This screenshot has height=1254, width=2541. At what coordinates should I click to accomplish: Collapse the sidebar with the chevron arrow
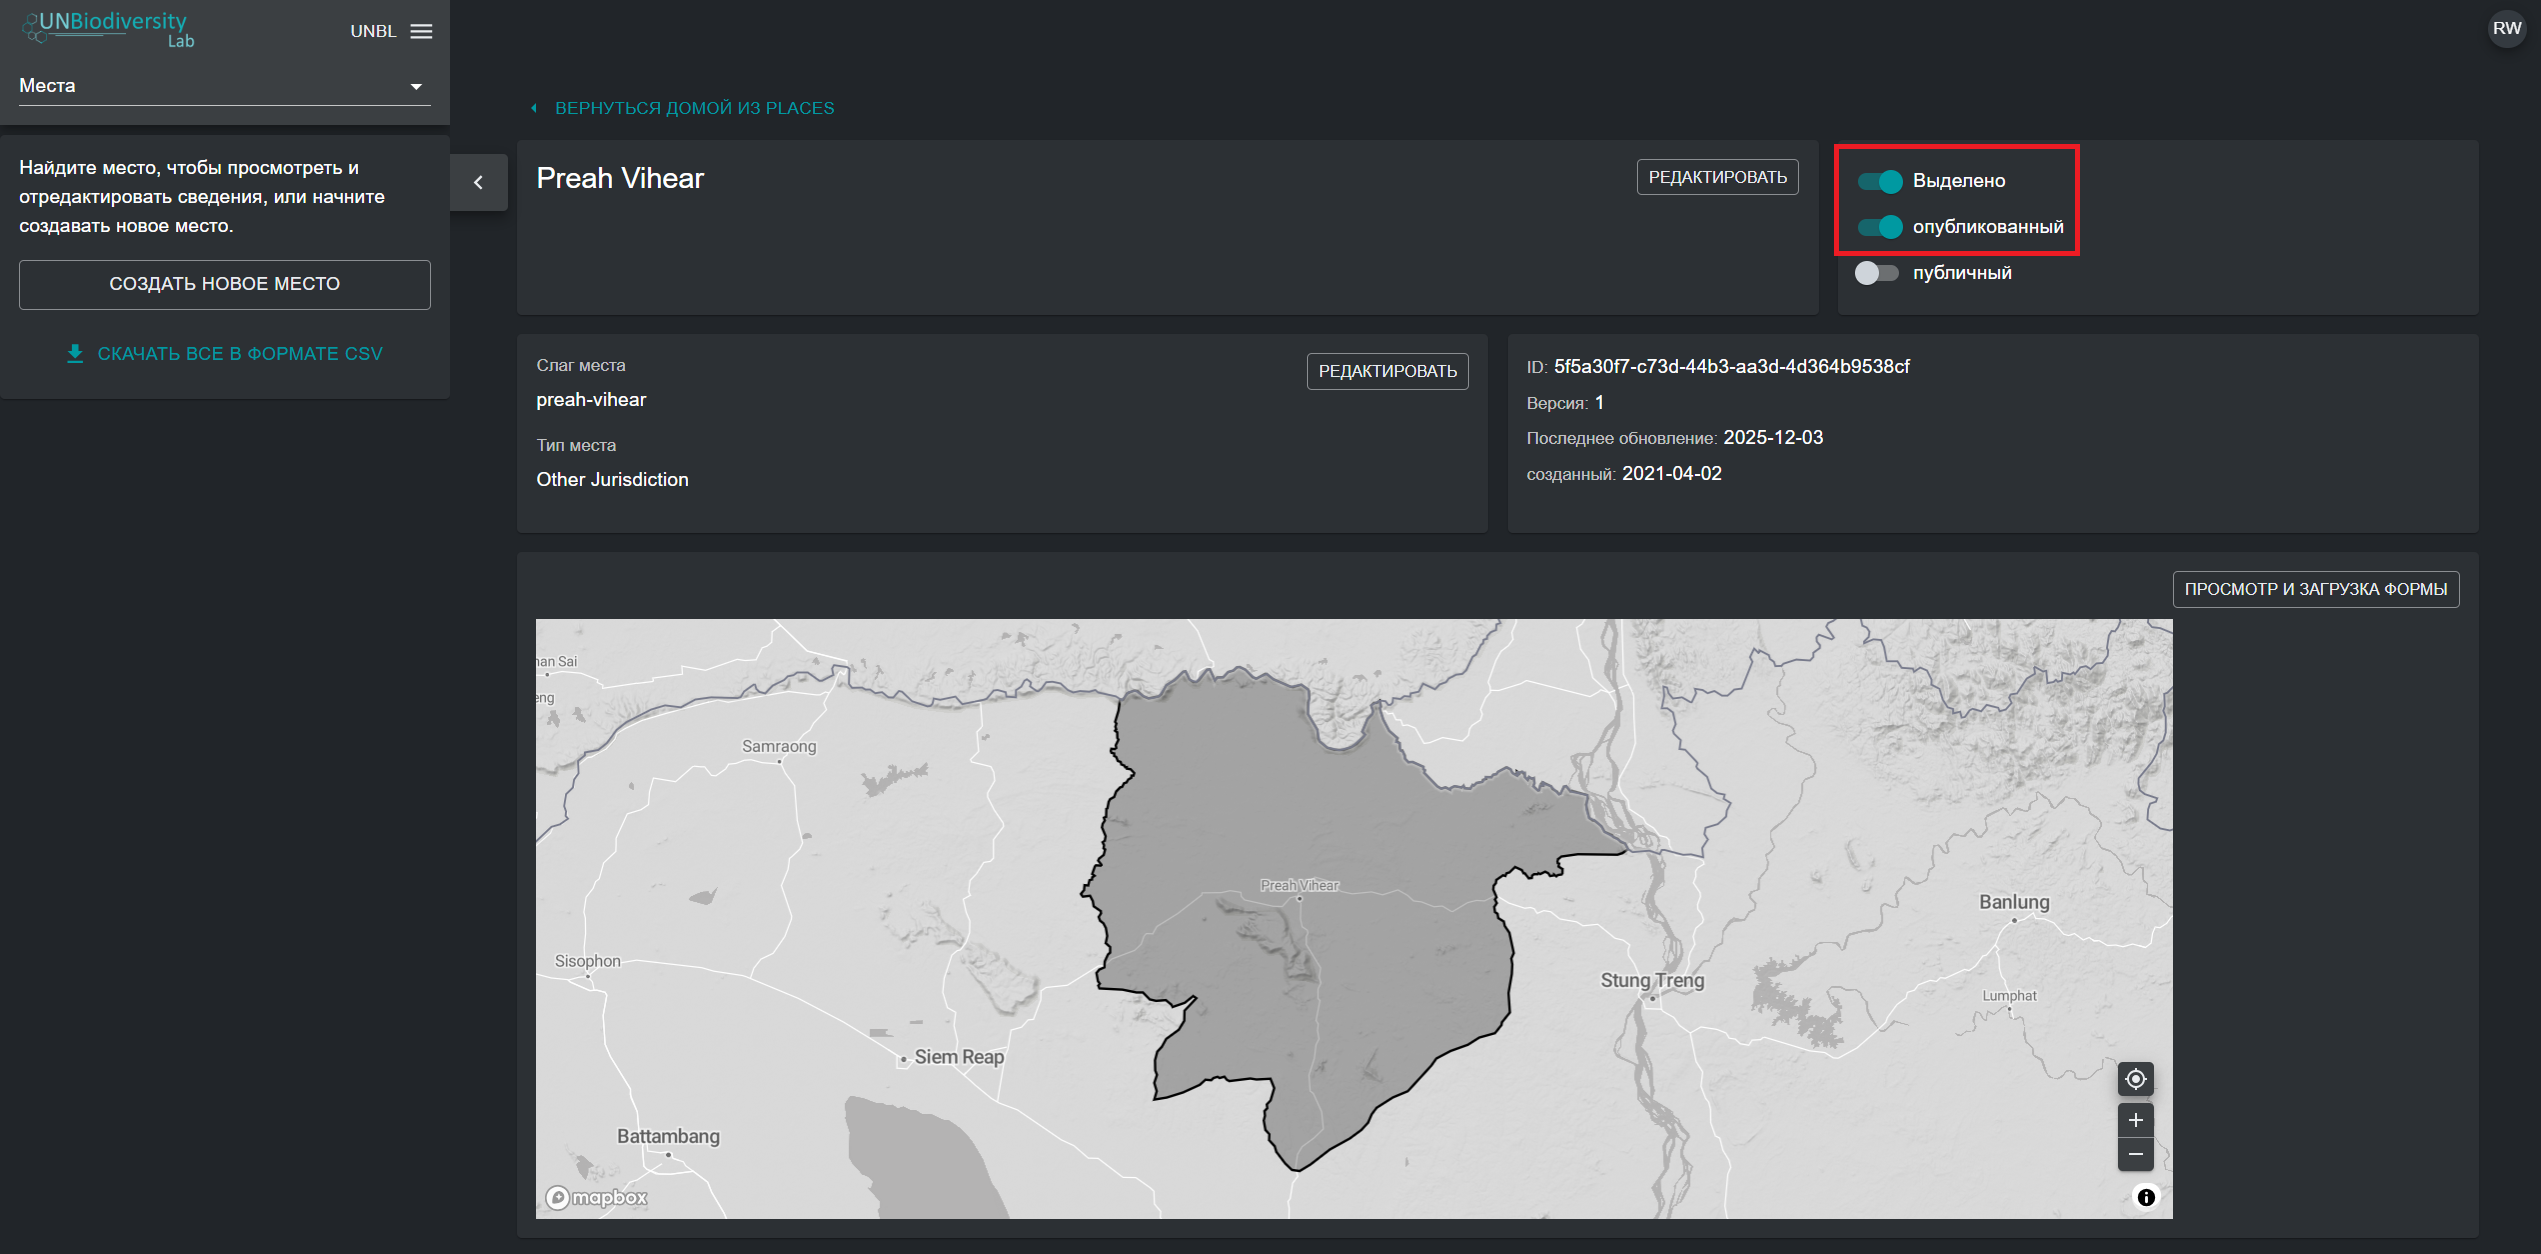pos(478,182)
